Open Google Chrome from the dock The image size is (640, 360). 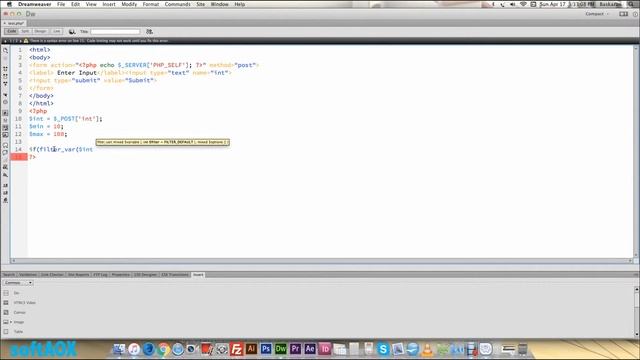click(163, 349)
